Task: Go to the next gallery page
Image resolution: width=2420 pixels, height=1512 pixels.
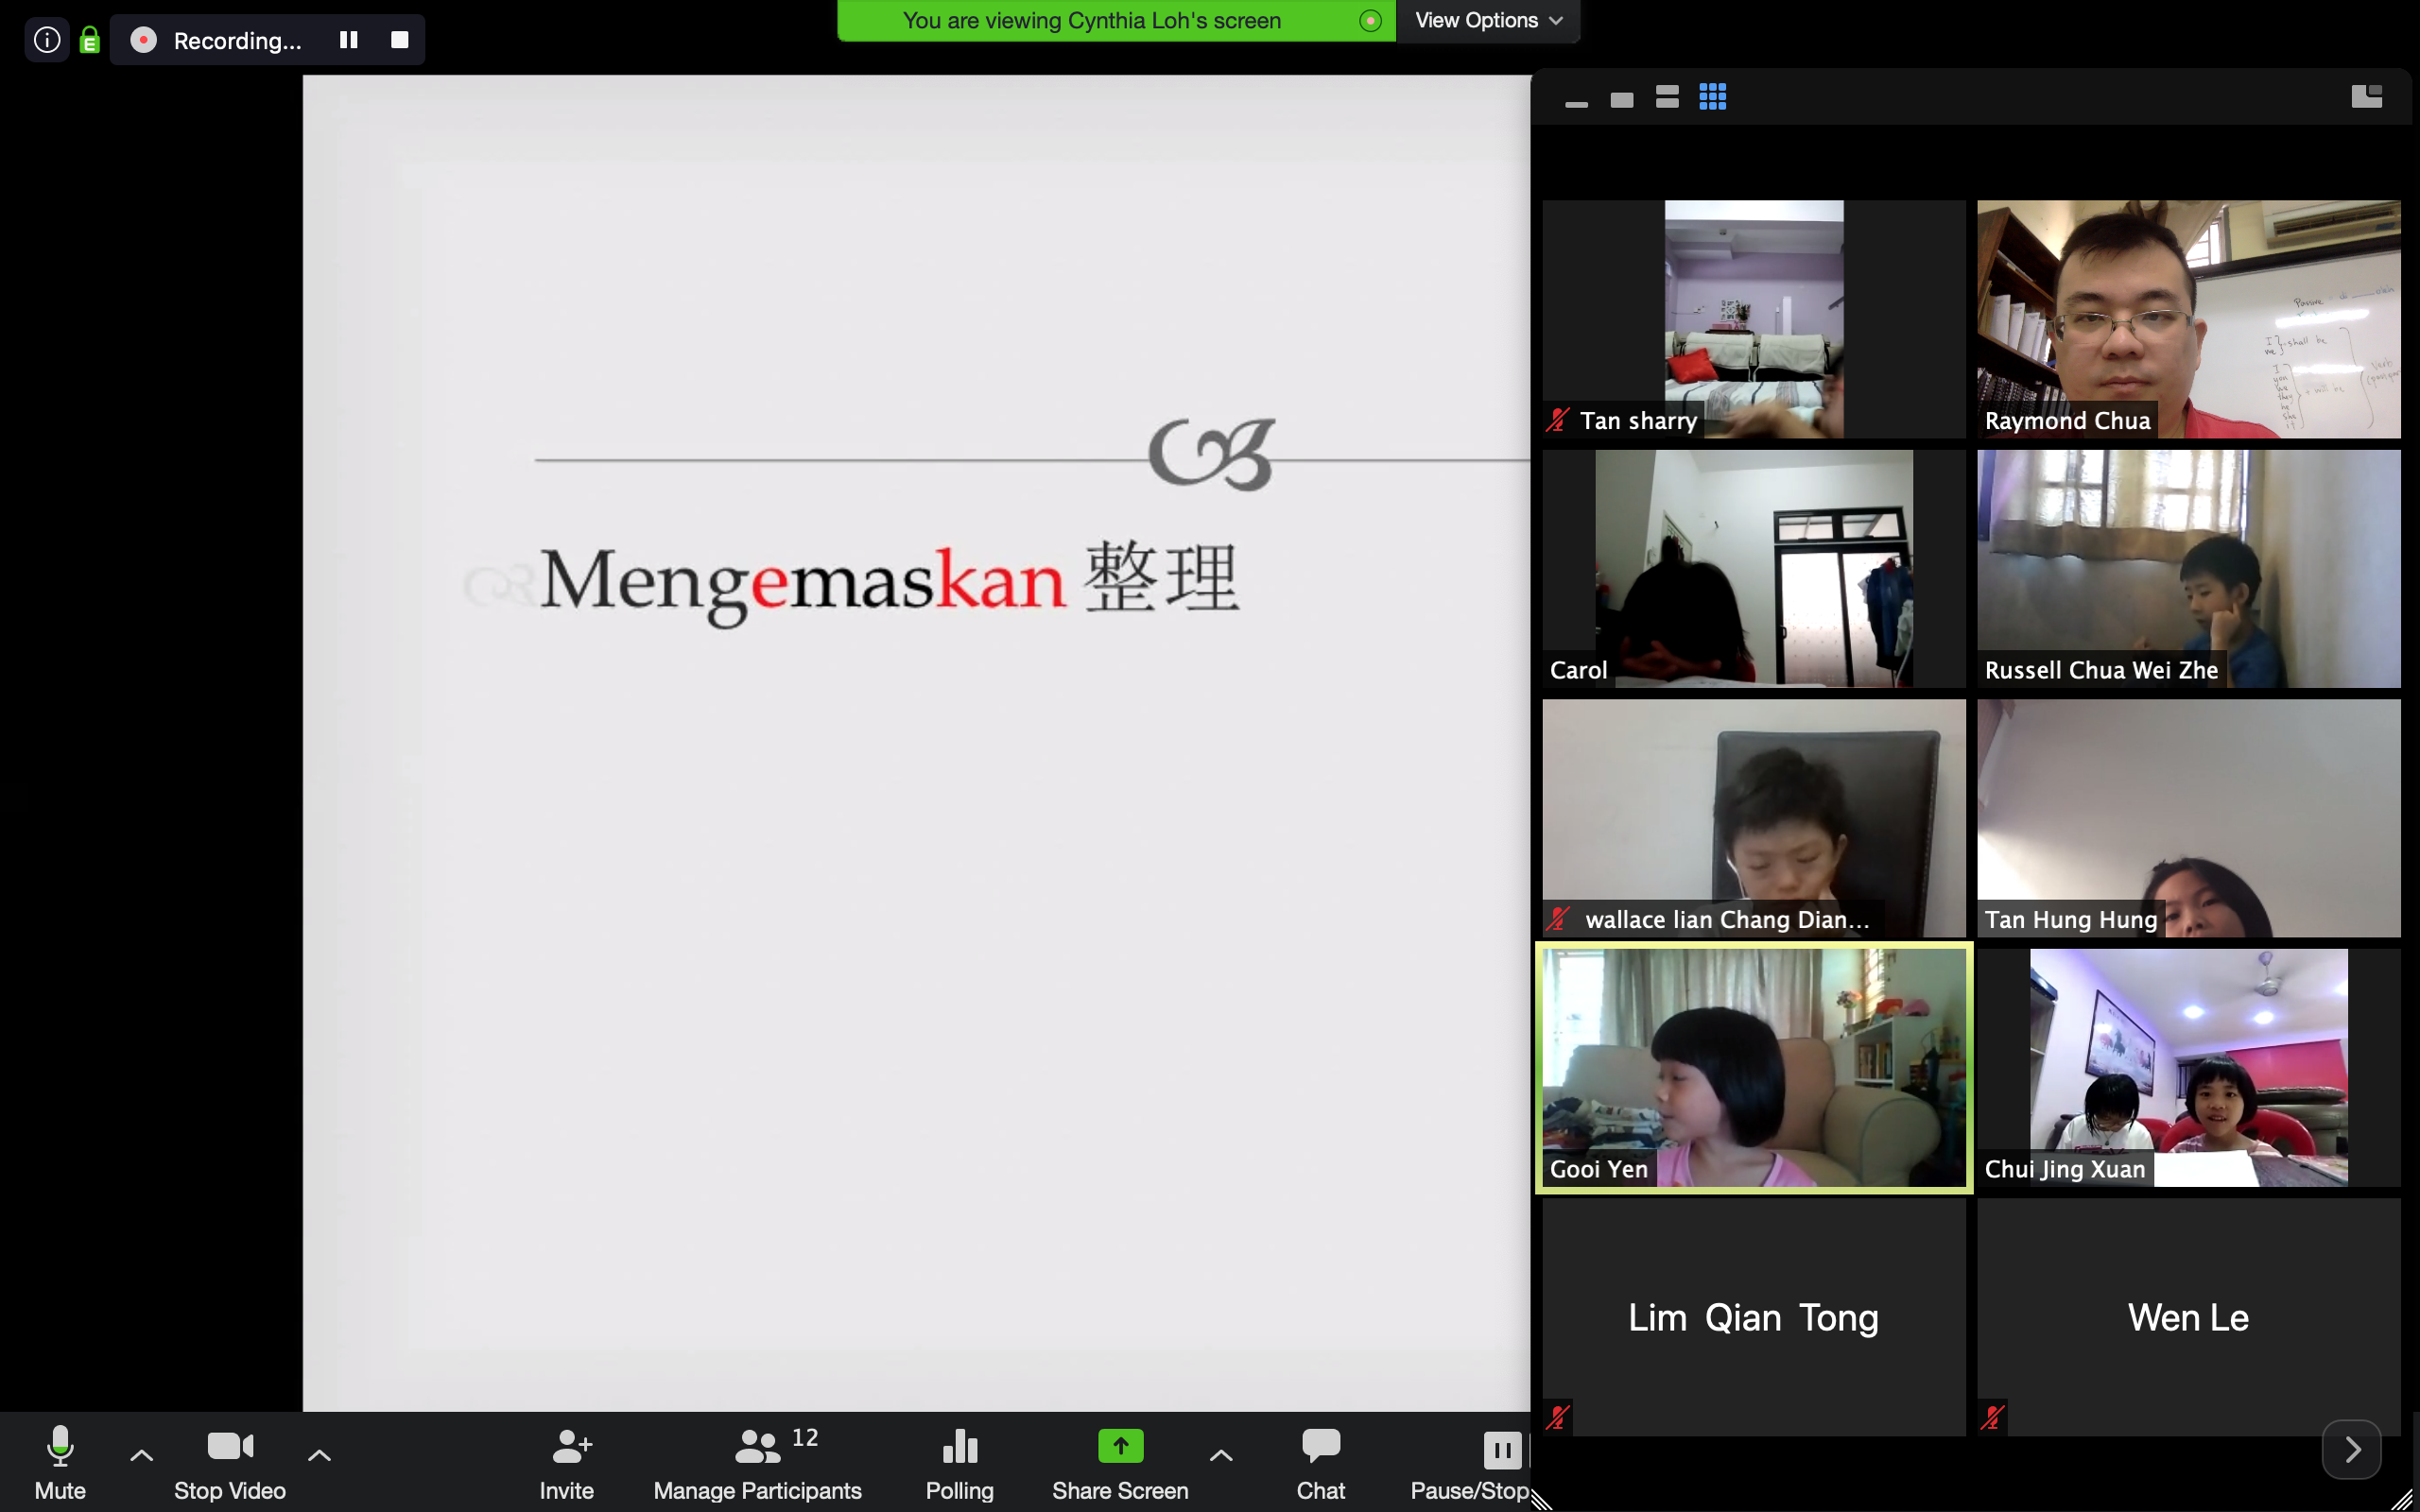Action: click(x=2352, y=1449)
